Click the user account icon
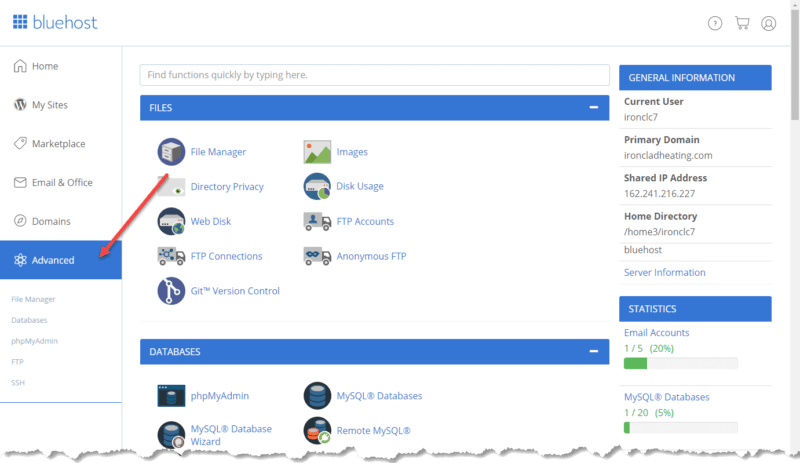 (768, 23)
